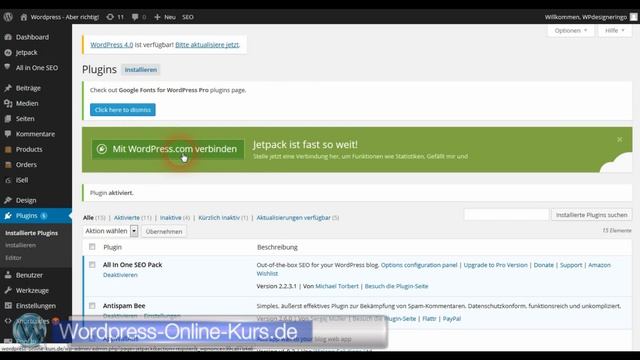Click the Medien icon in sidebar
The width and height of the screenshot is (640, 360).
(8, 104)
